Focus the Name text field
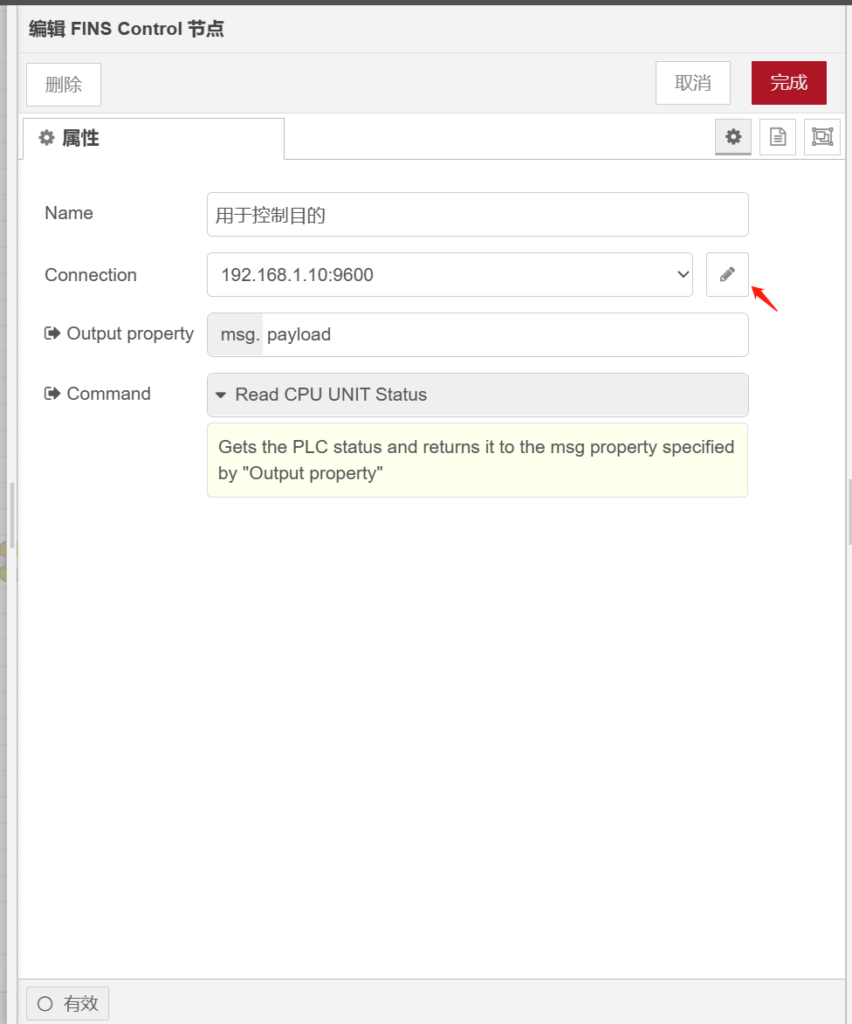Screen dimensions: 852x1024 coord(477,214)
